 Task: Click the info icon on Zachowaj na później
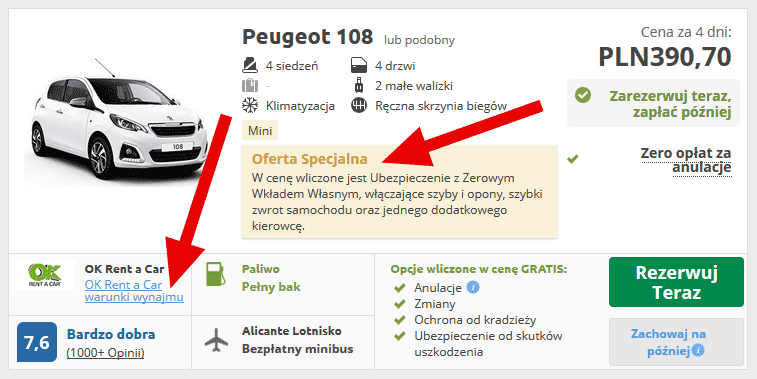[x=698, y=351]
